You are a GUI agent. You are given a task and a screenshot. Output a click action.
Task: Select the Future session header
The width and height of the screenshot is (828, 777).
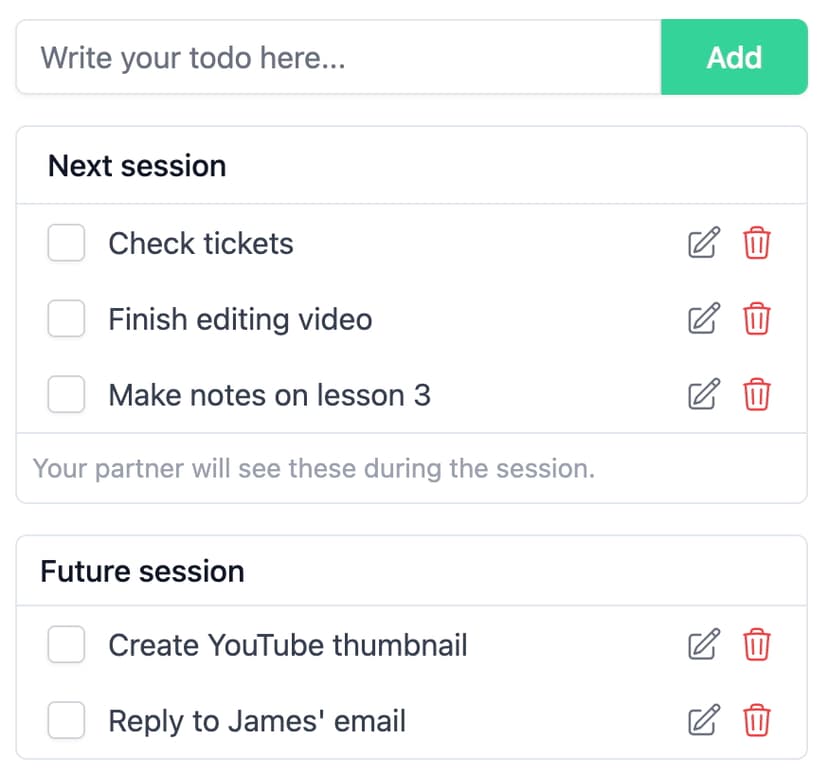click(142, 571)
